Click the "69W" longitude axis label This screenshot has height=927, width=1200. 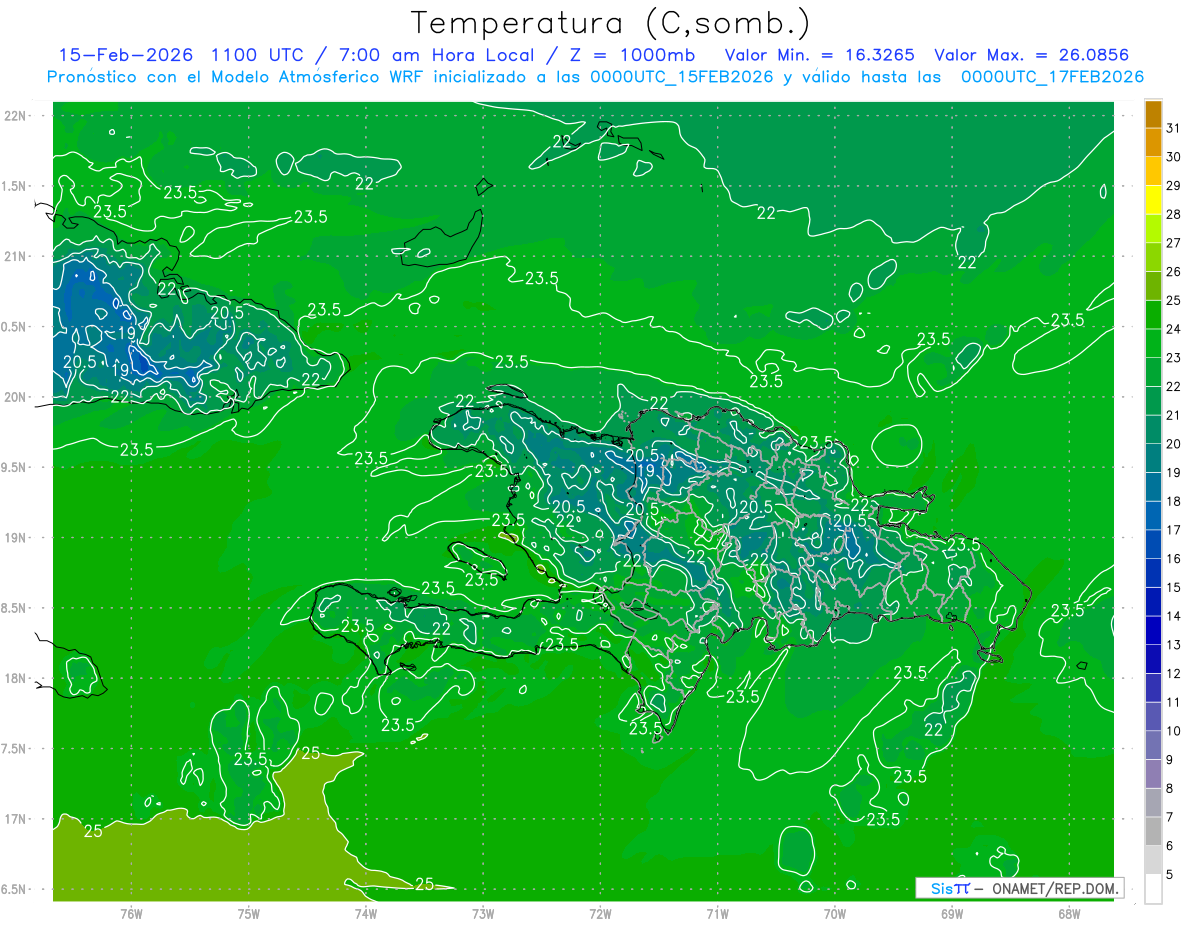tap(952, 914)
